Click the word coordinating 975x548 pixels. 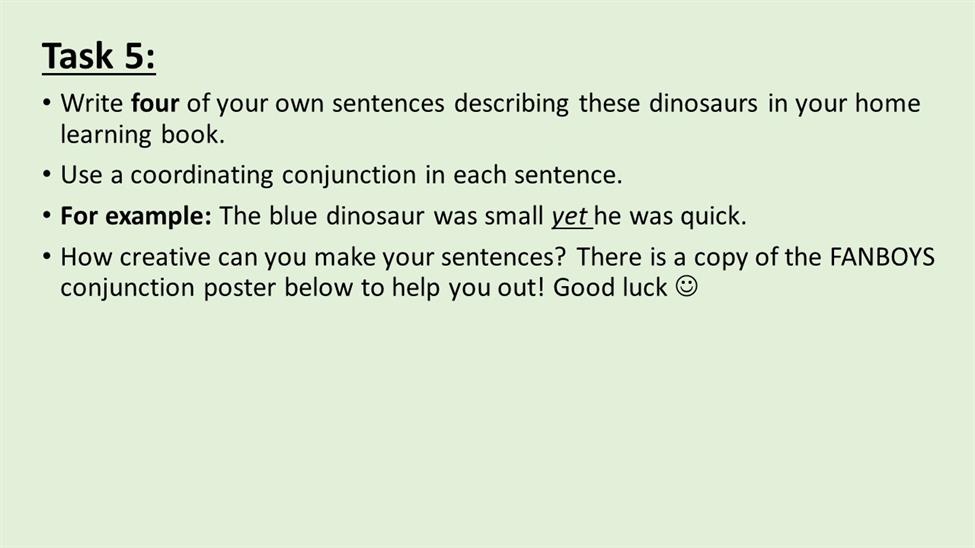(201, 175)
